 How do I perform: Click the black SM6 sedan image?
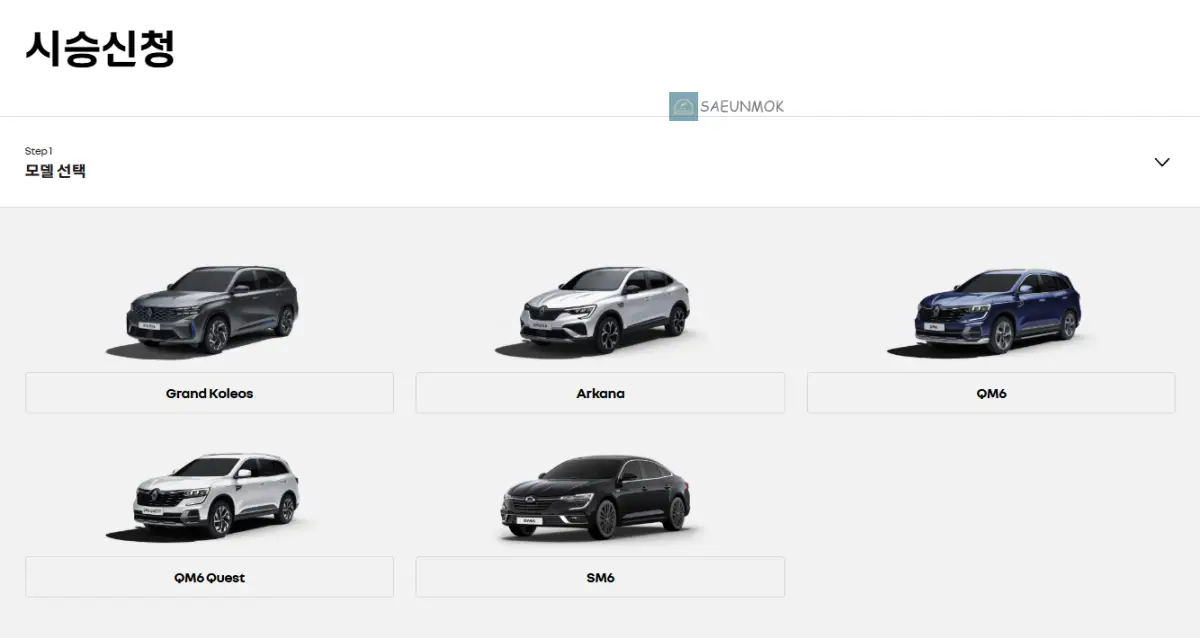click(x=598, y=497)
